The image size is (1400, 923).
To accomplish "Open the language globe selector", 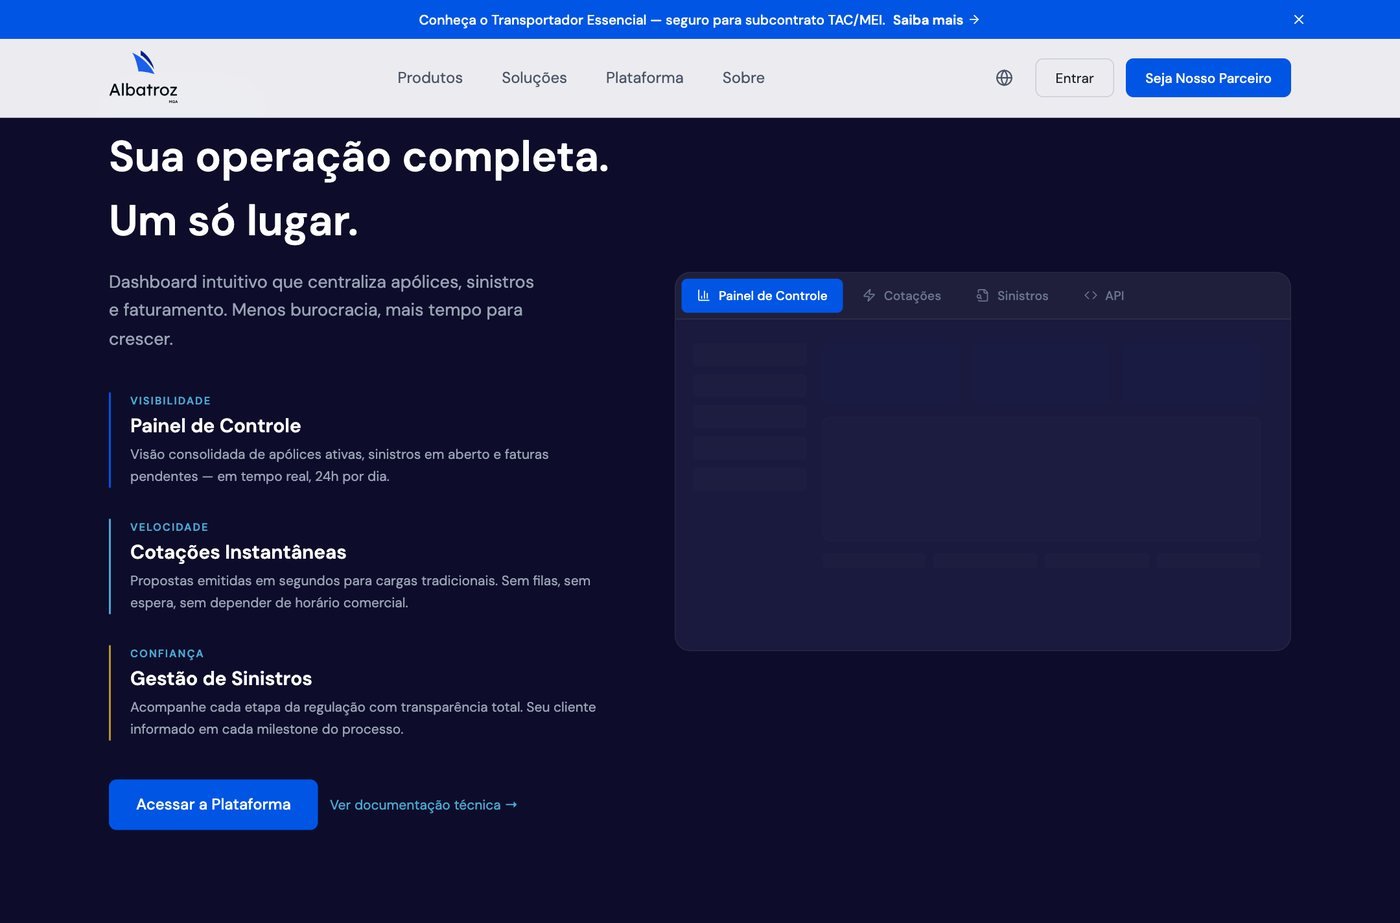I will (1004, 78).
